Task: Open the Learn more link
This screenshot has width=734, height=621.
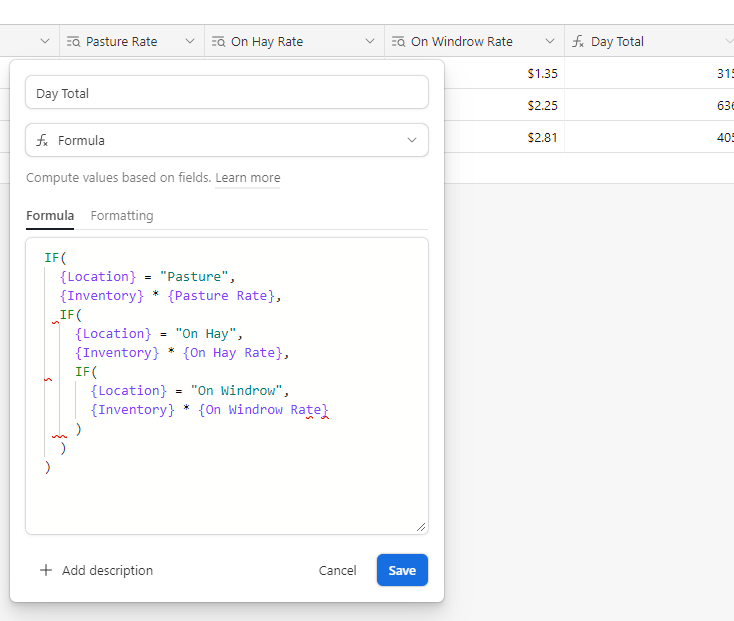Action: coord(248,178)
